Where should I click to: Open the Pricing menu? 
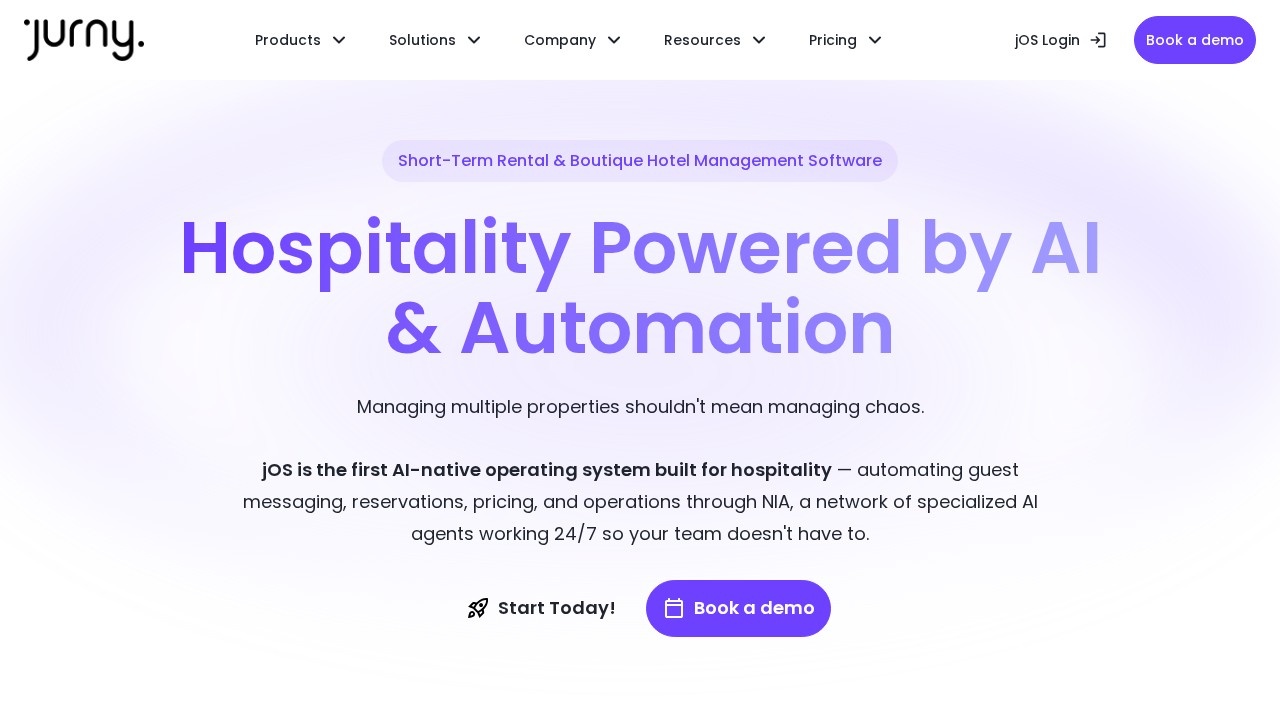(x=846, y=40)
